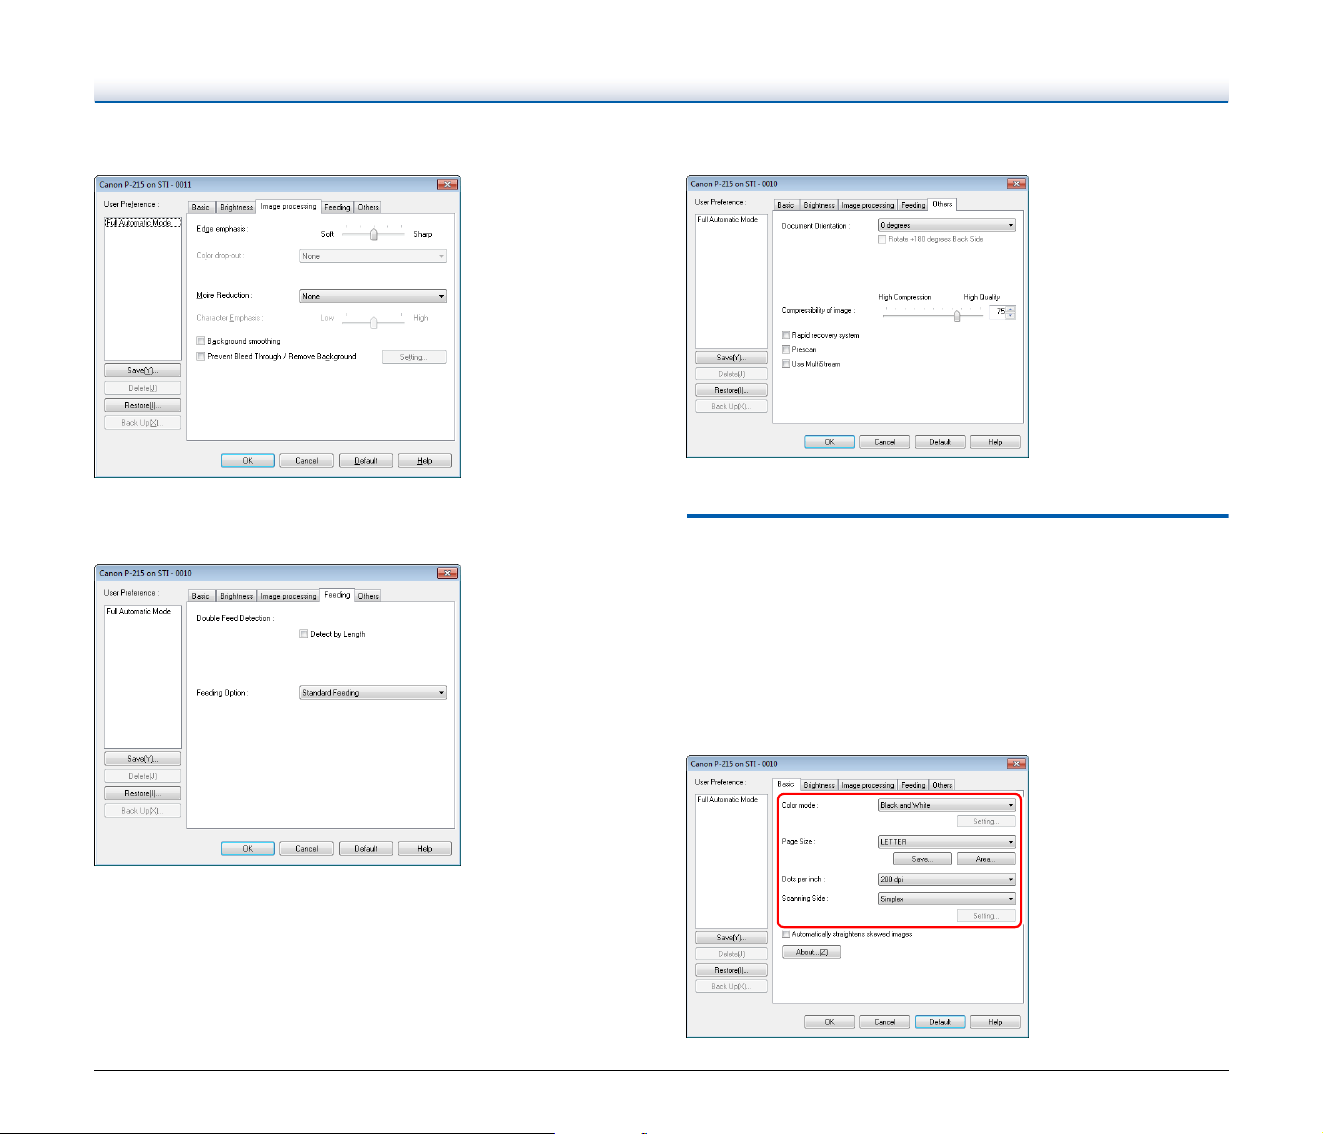Open Basic tab in Feeding dialog
The height and width of the screenshot is (1134, 1323).
[201, 596]
